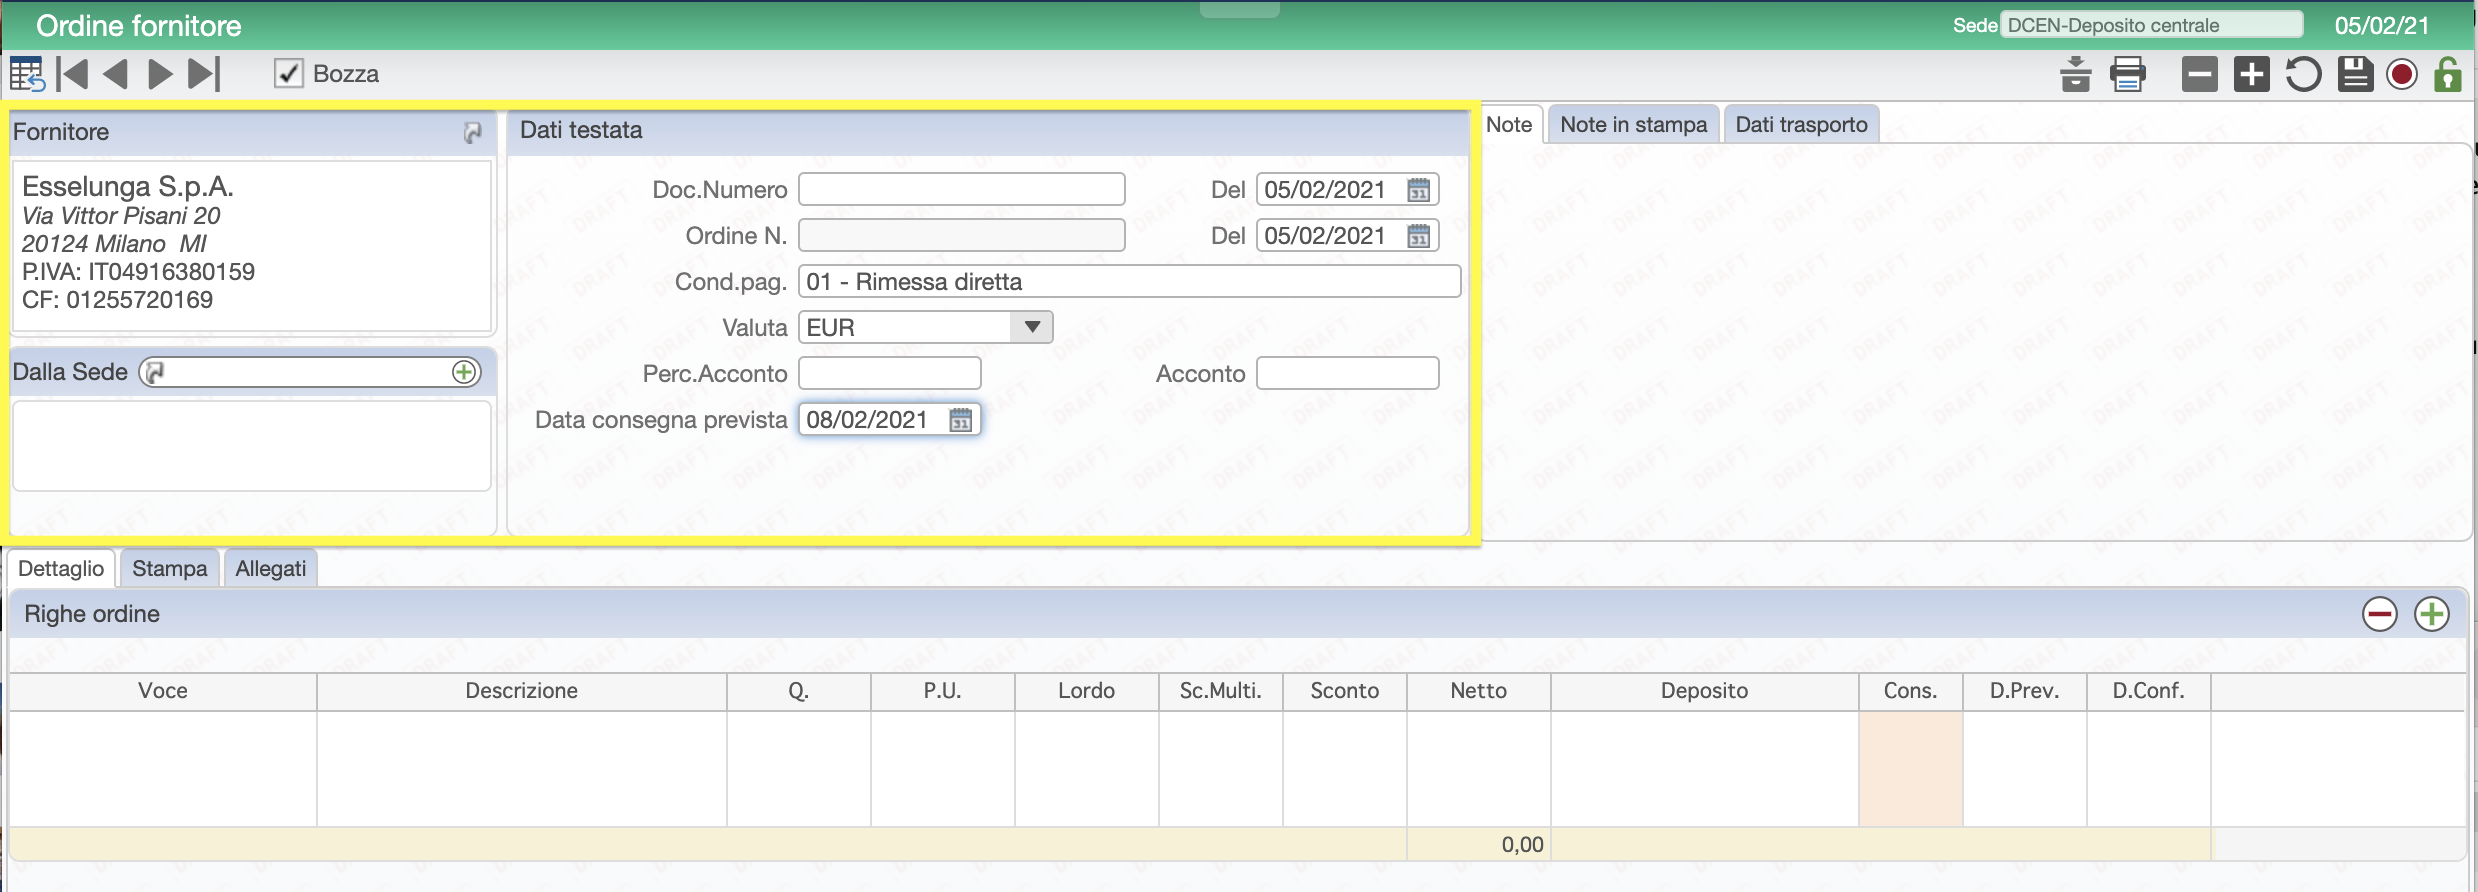Click the Sc.Multi. column header
The width and height of the screenshot is (2478, 892).
pyautogui.click(x=1221, y=691)
